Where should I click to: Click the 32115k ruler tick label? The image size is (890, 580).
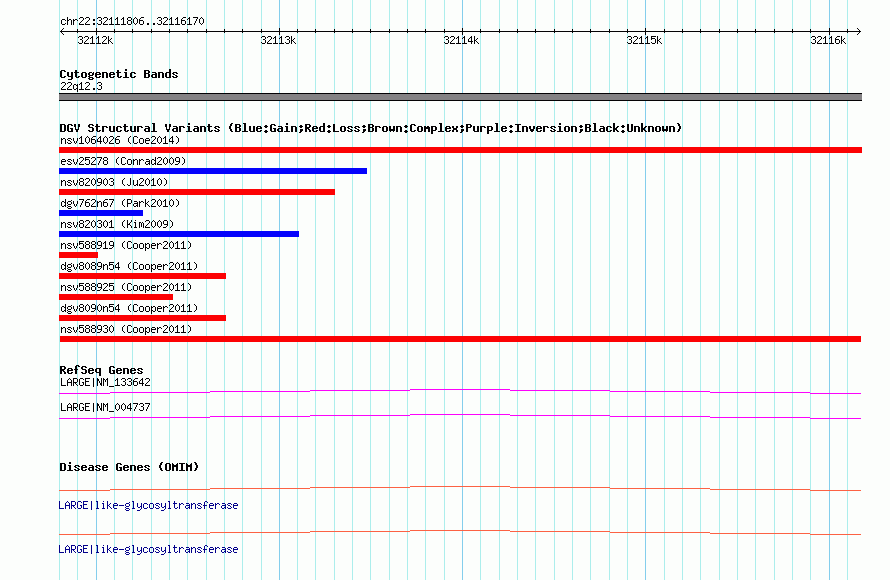[644, 40]
